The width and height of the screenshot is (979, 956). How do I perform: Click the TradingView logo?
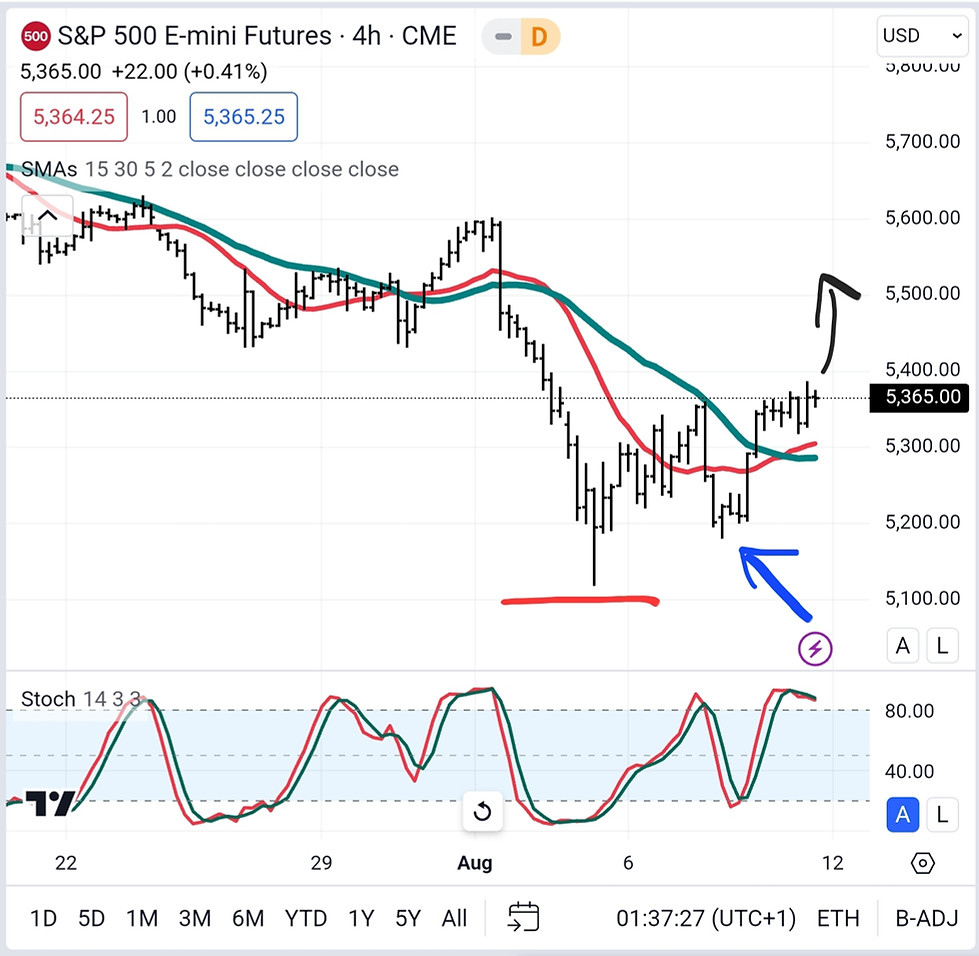pos(50,803)
